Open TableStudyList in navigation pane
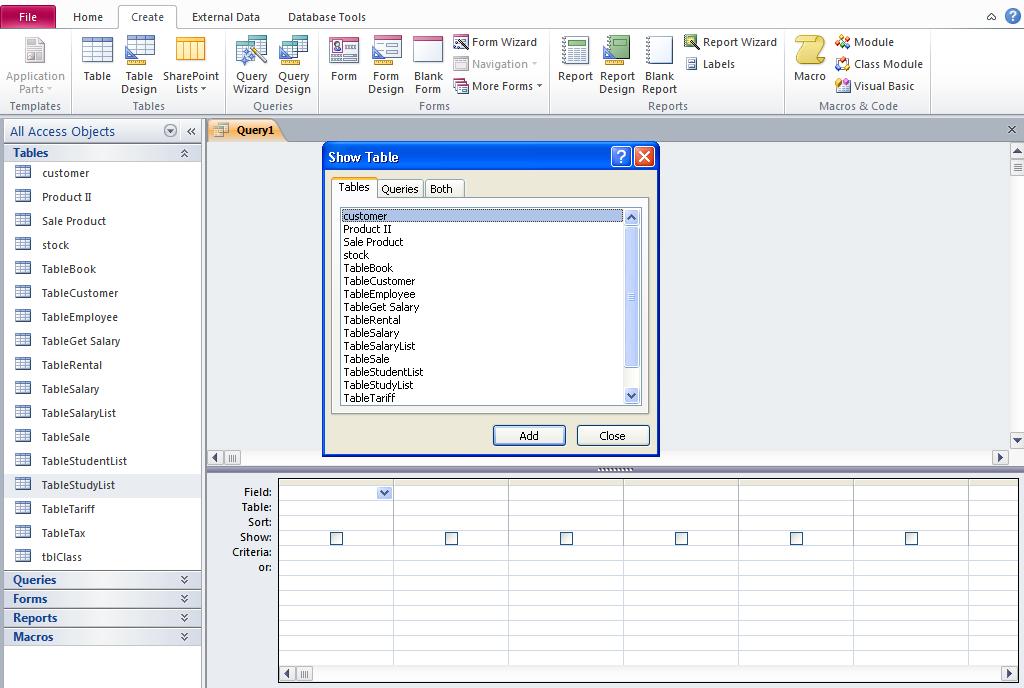Viewport: 1024px width, 688px height. pyautogui.click(x=103, y=485)
